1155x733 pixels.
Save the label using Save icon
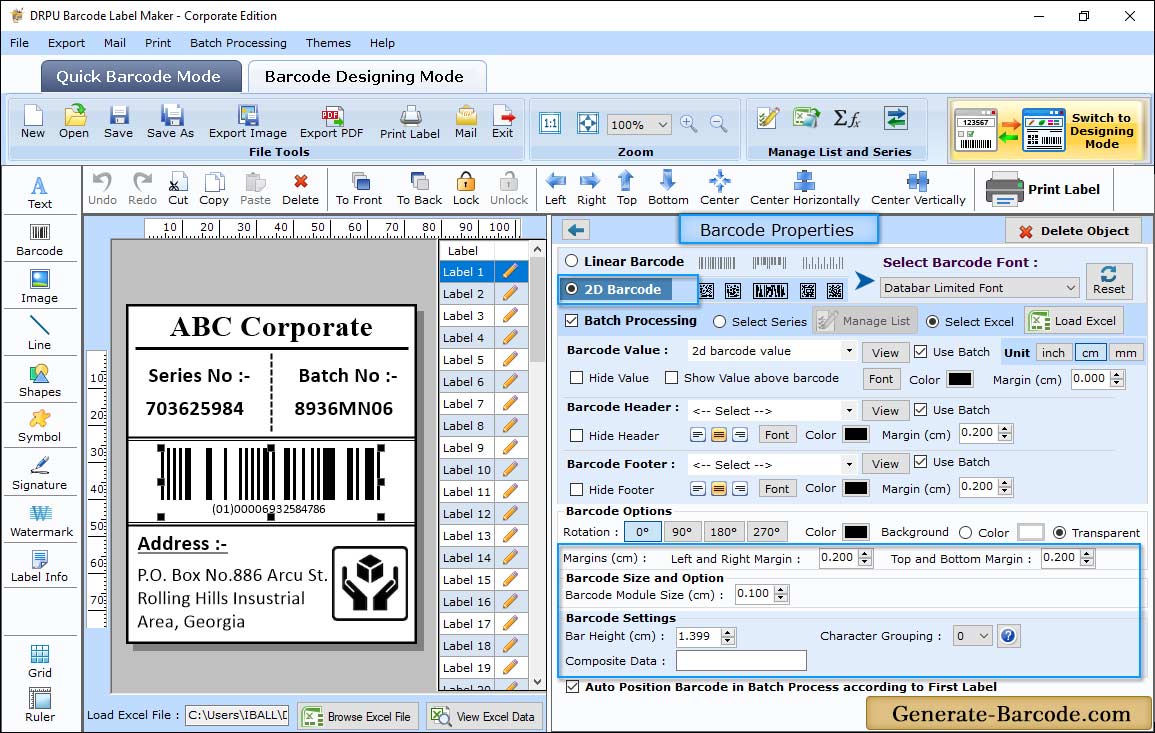pos(118,121)
